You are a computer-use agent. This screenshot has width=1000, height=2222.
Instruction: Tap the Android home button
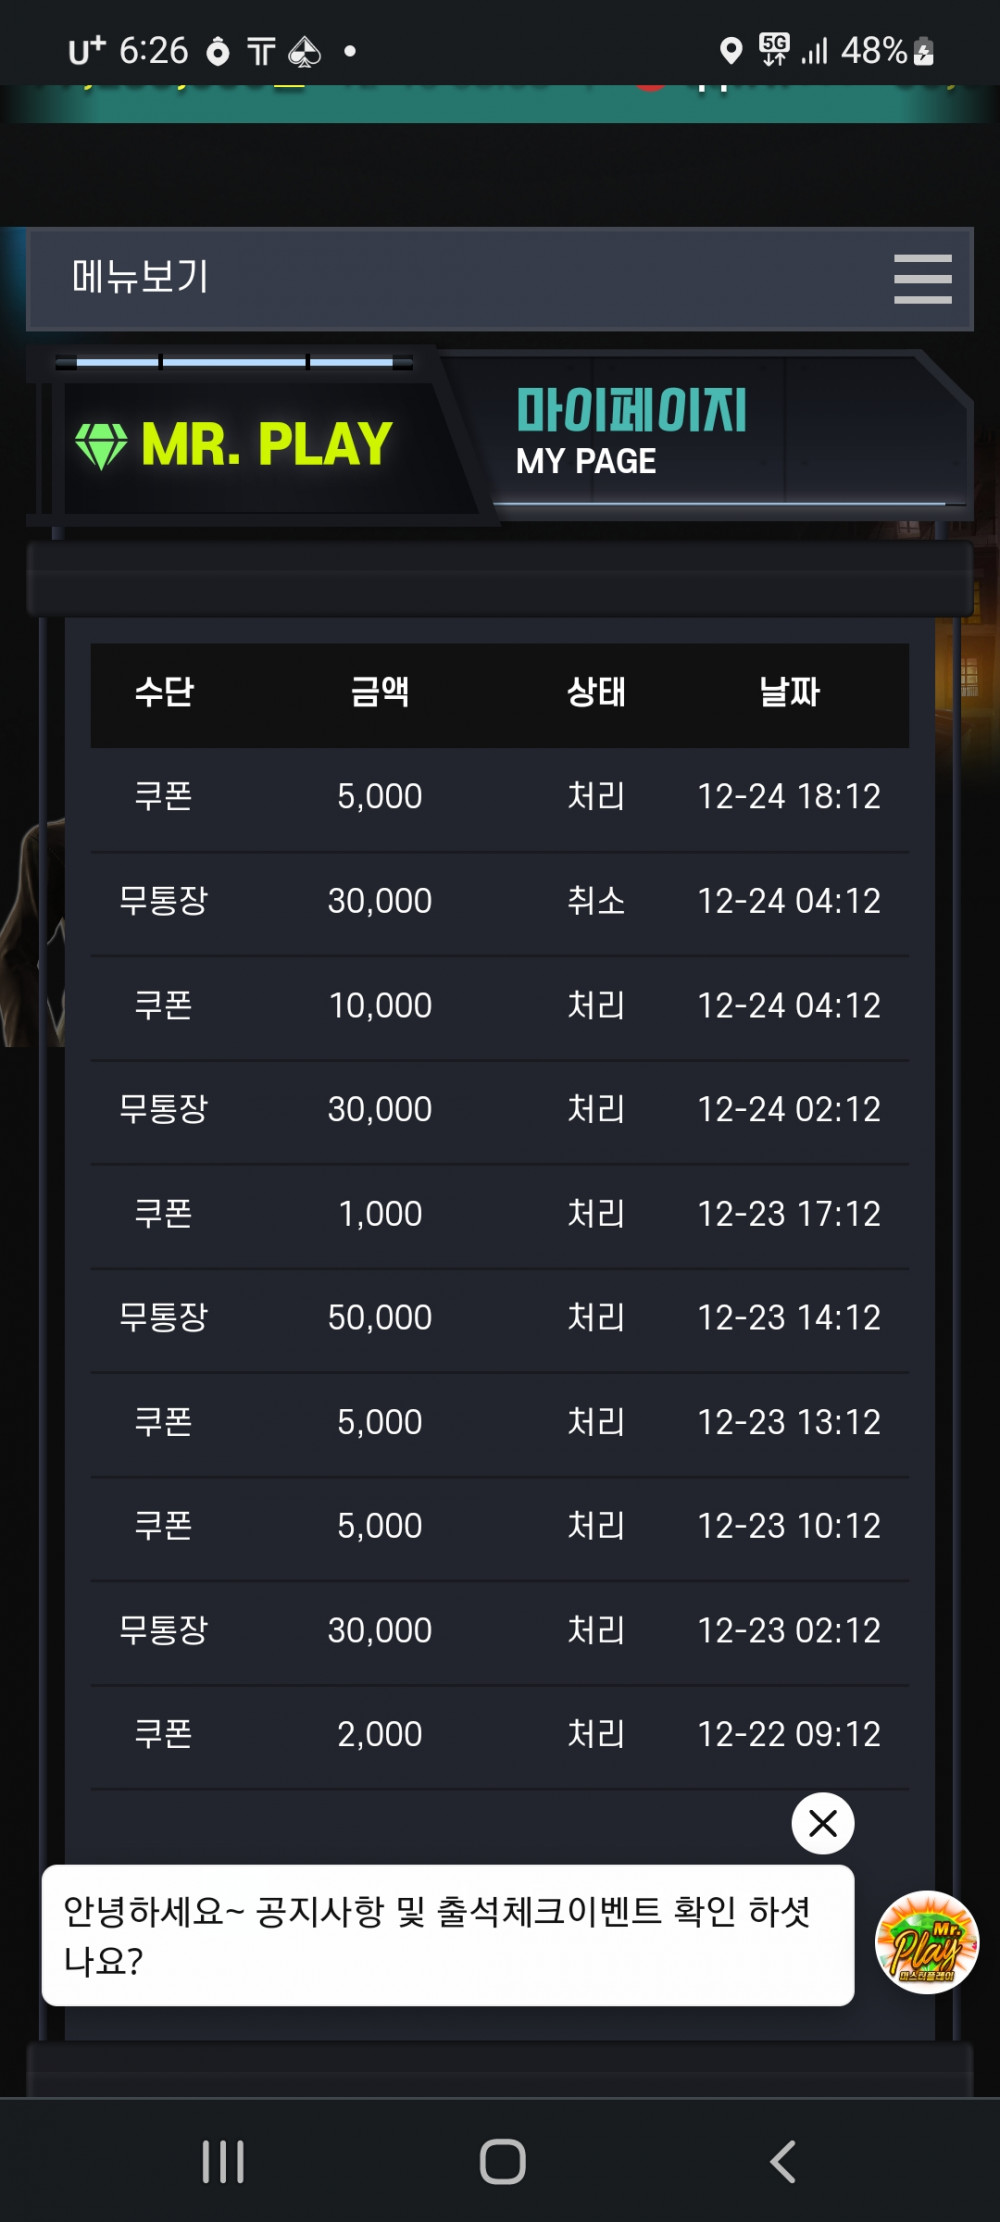pos(502,2162)
